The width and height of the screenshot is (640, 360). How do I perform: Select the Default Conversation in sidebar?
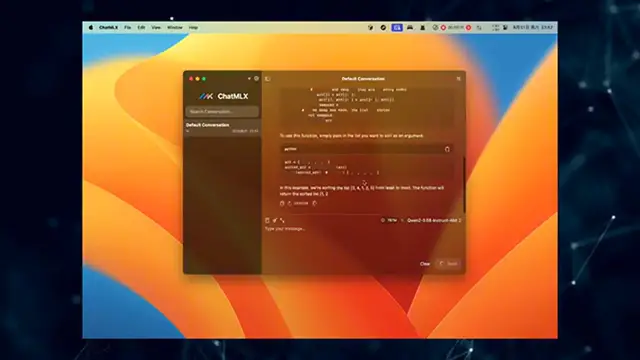[x=222, y=127]
